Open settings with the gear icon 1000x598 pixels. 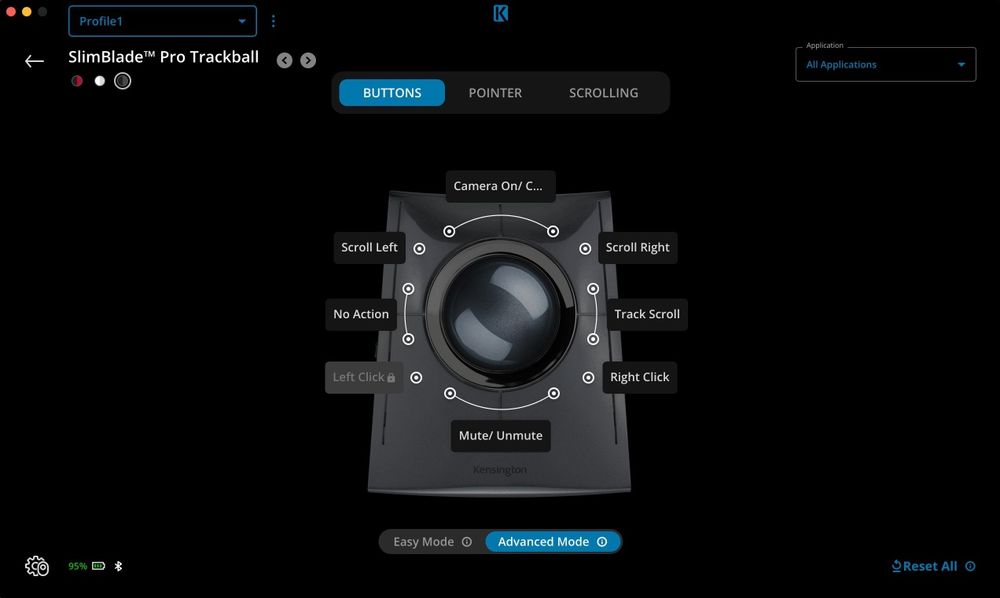click(x=36, y=566)
